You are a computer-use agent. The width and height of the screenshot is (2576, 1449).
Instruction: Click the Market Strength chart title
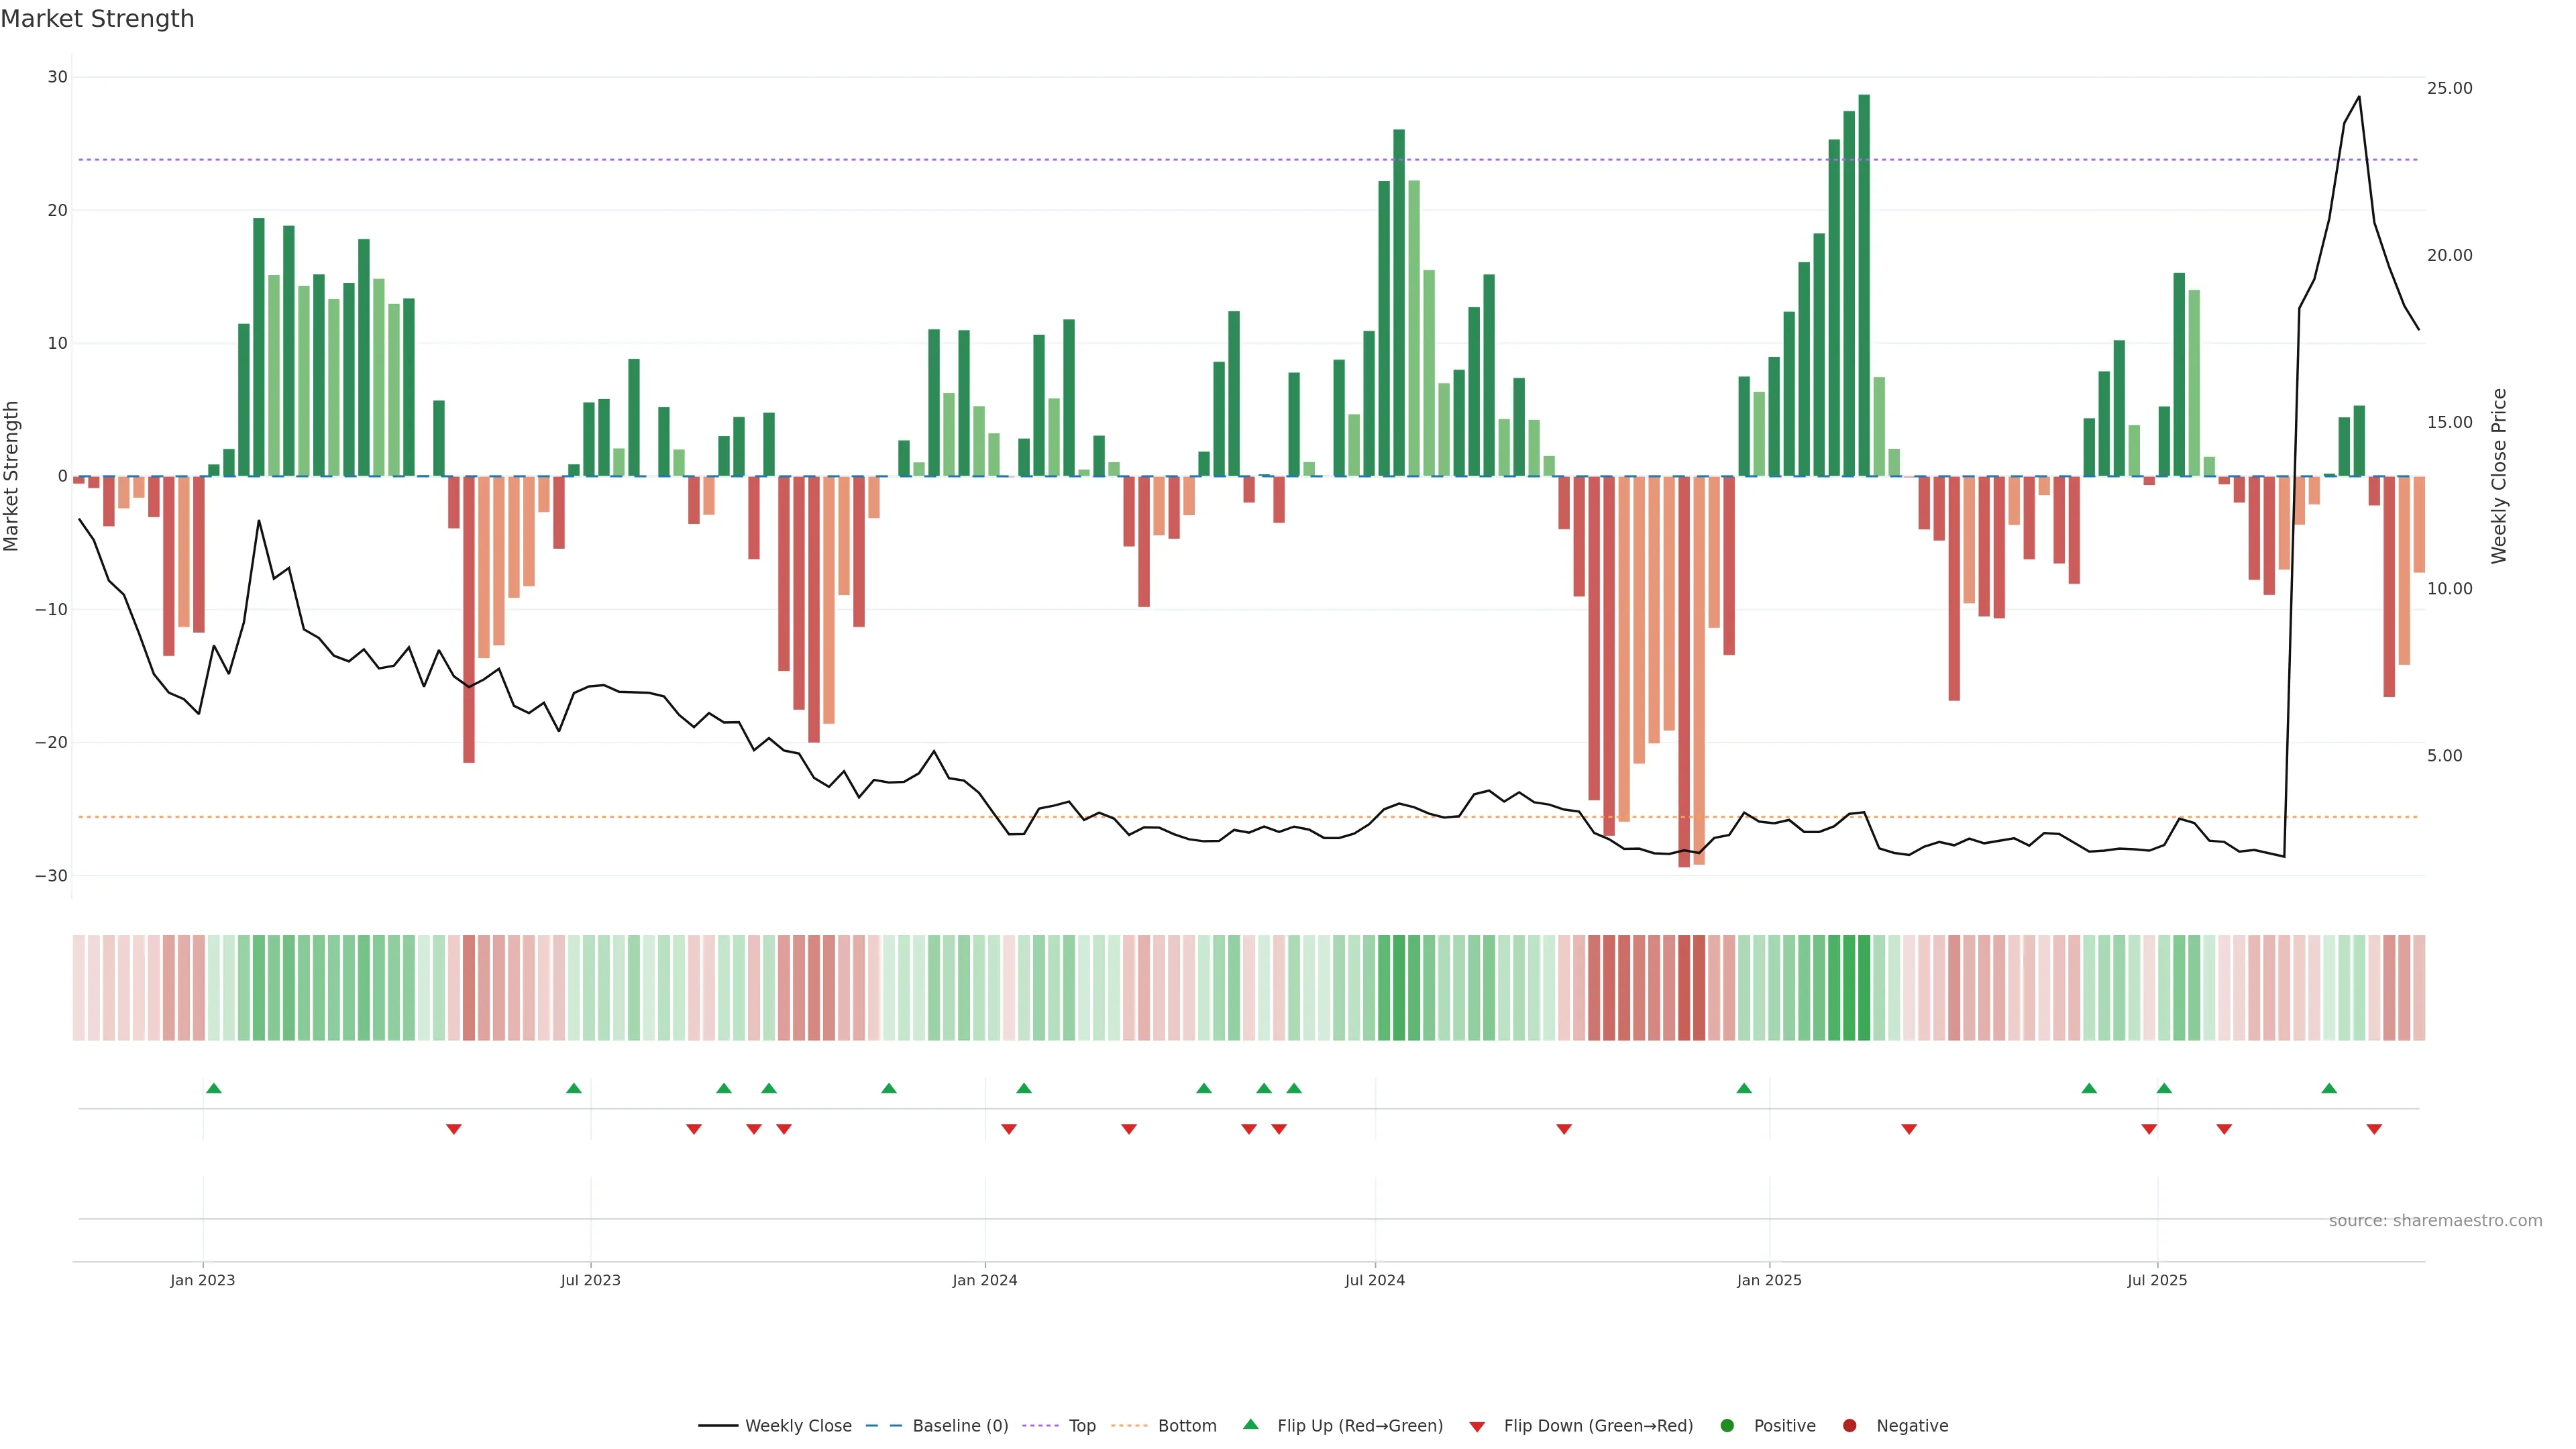[x=97, y=18]
